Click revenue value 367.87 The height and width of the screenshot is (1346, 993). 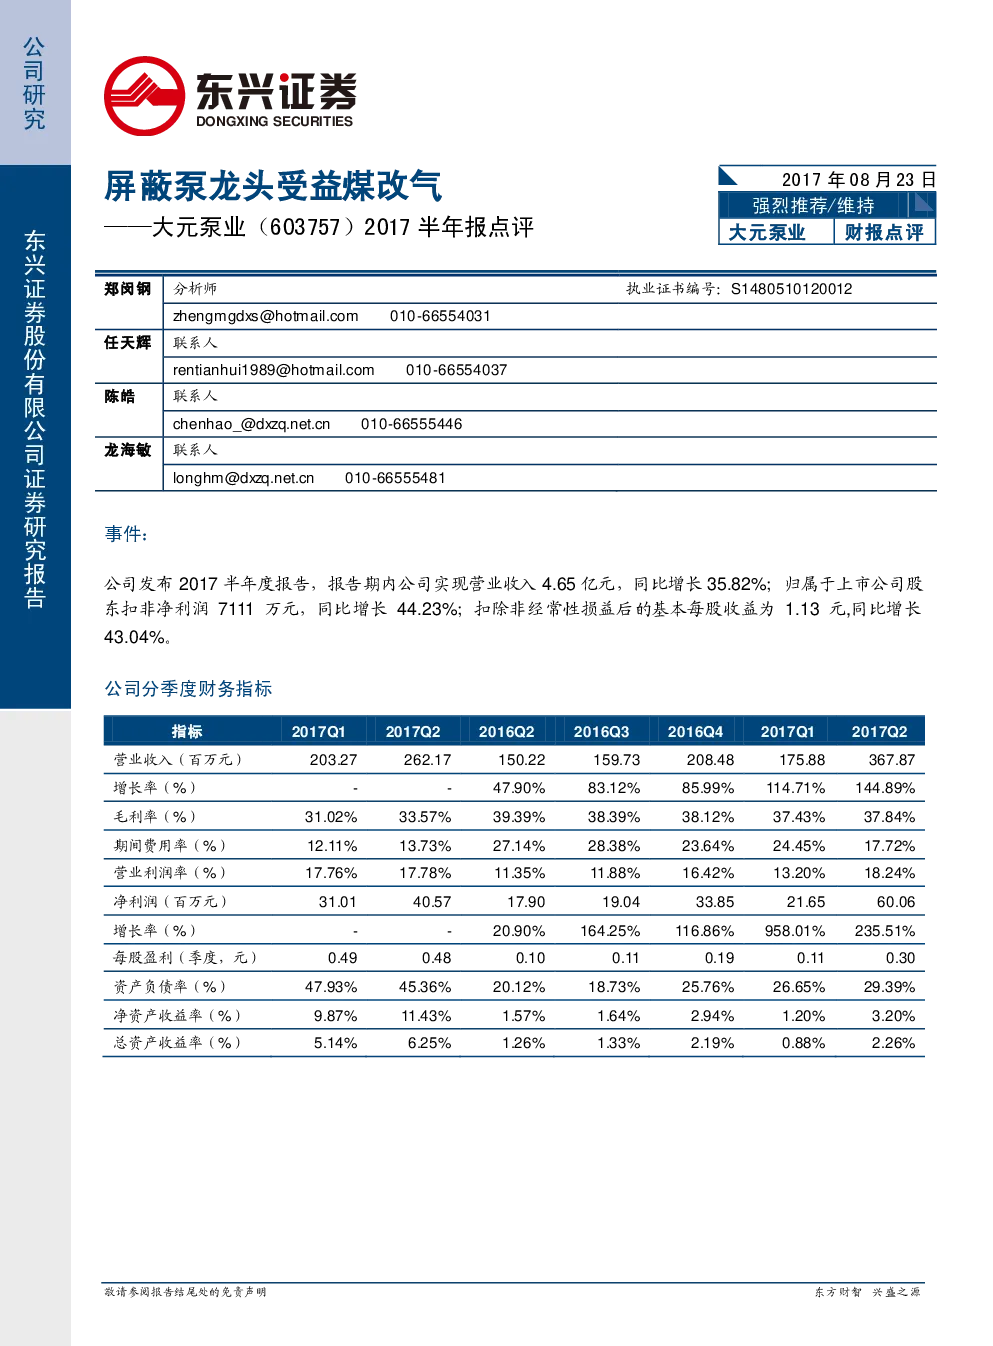pos(892,760)
